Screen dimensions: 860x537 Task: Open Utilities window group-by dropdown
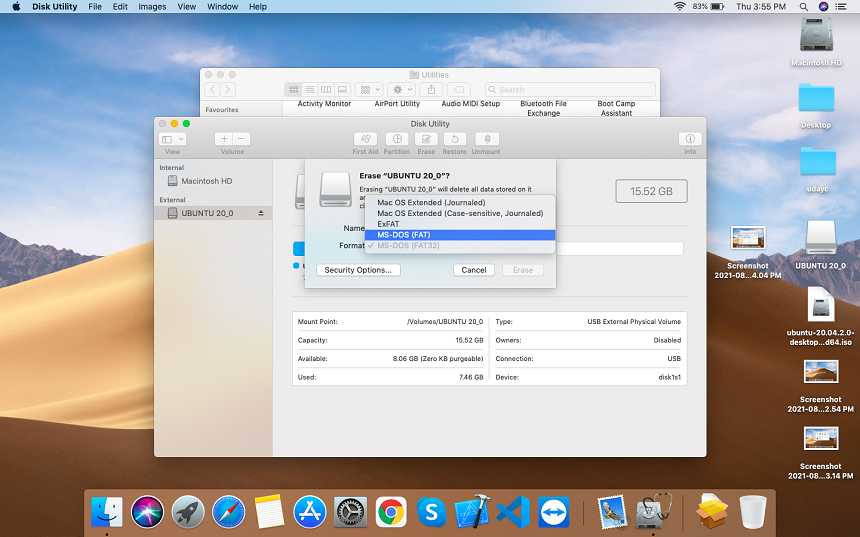point(369,89)
